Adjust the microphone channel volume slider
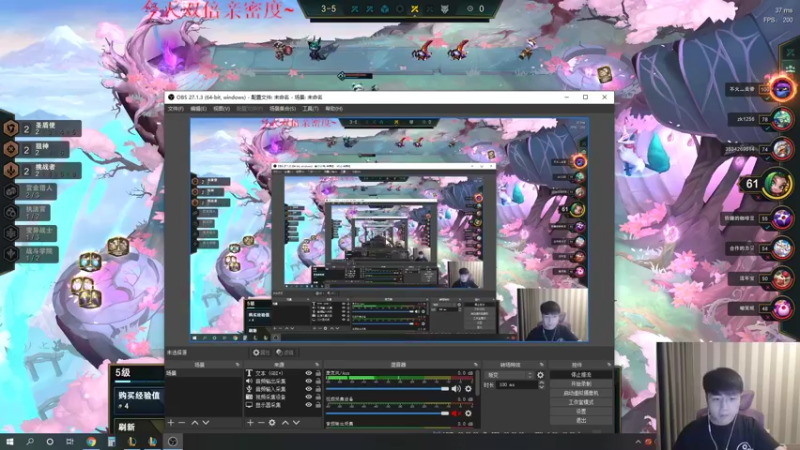Image resolution: width=800 pixels, height=450 pixels. click(387, 389)
